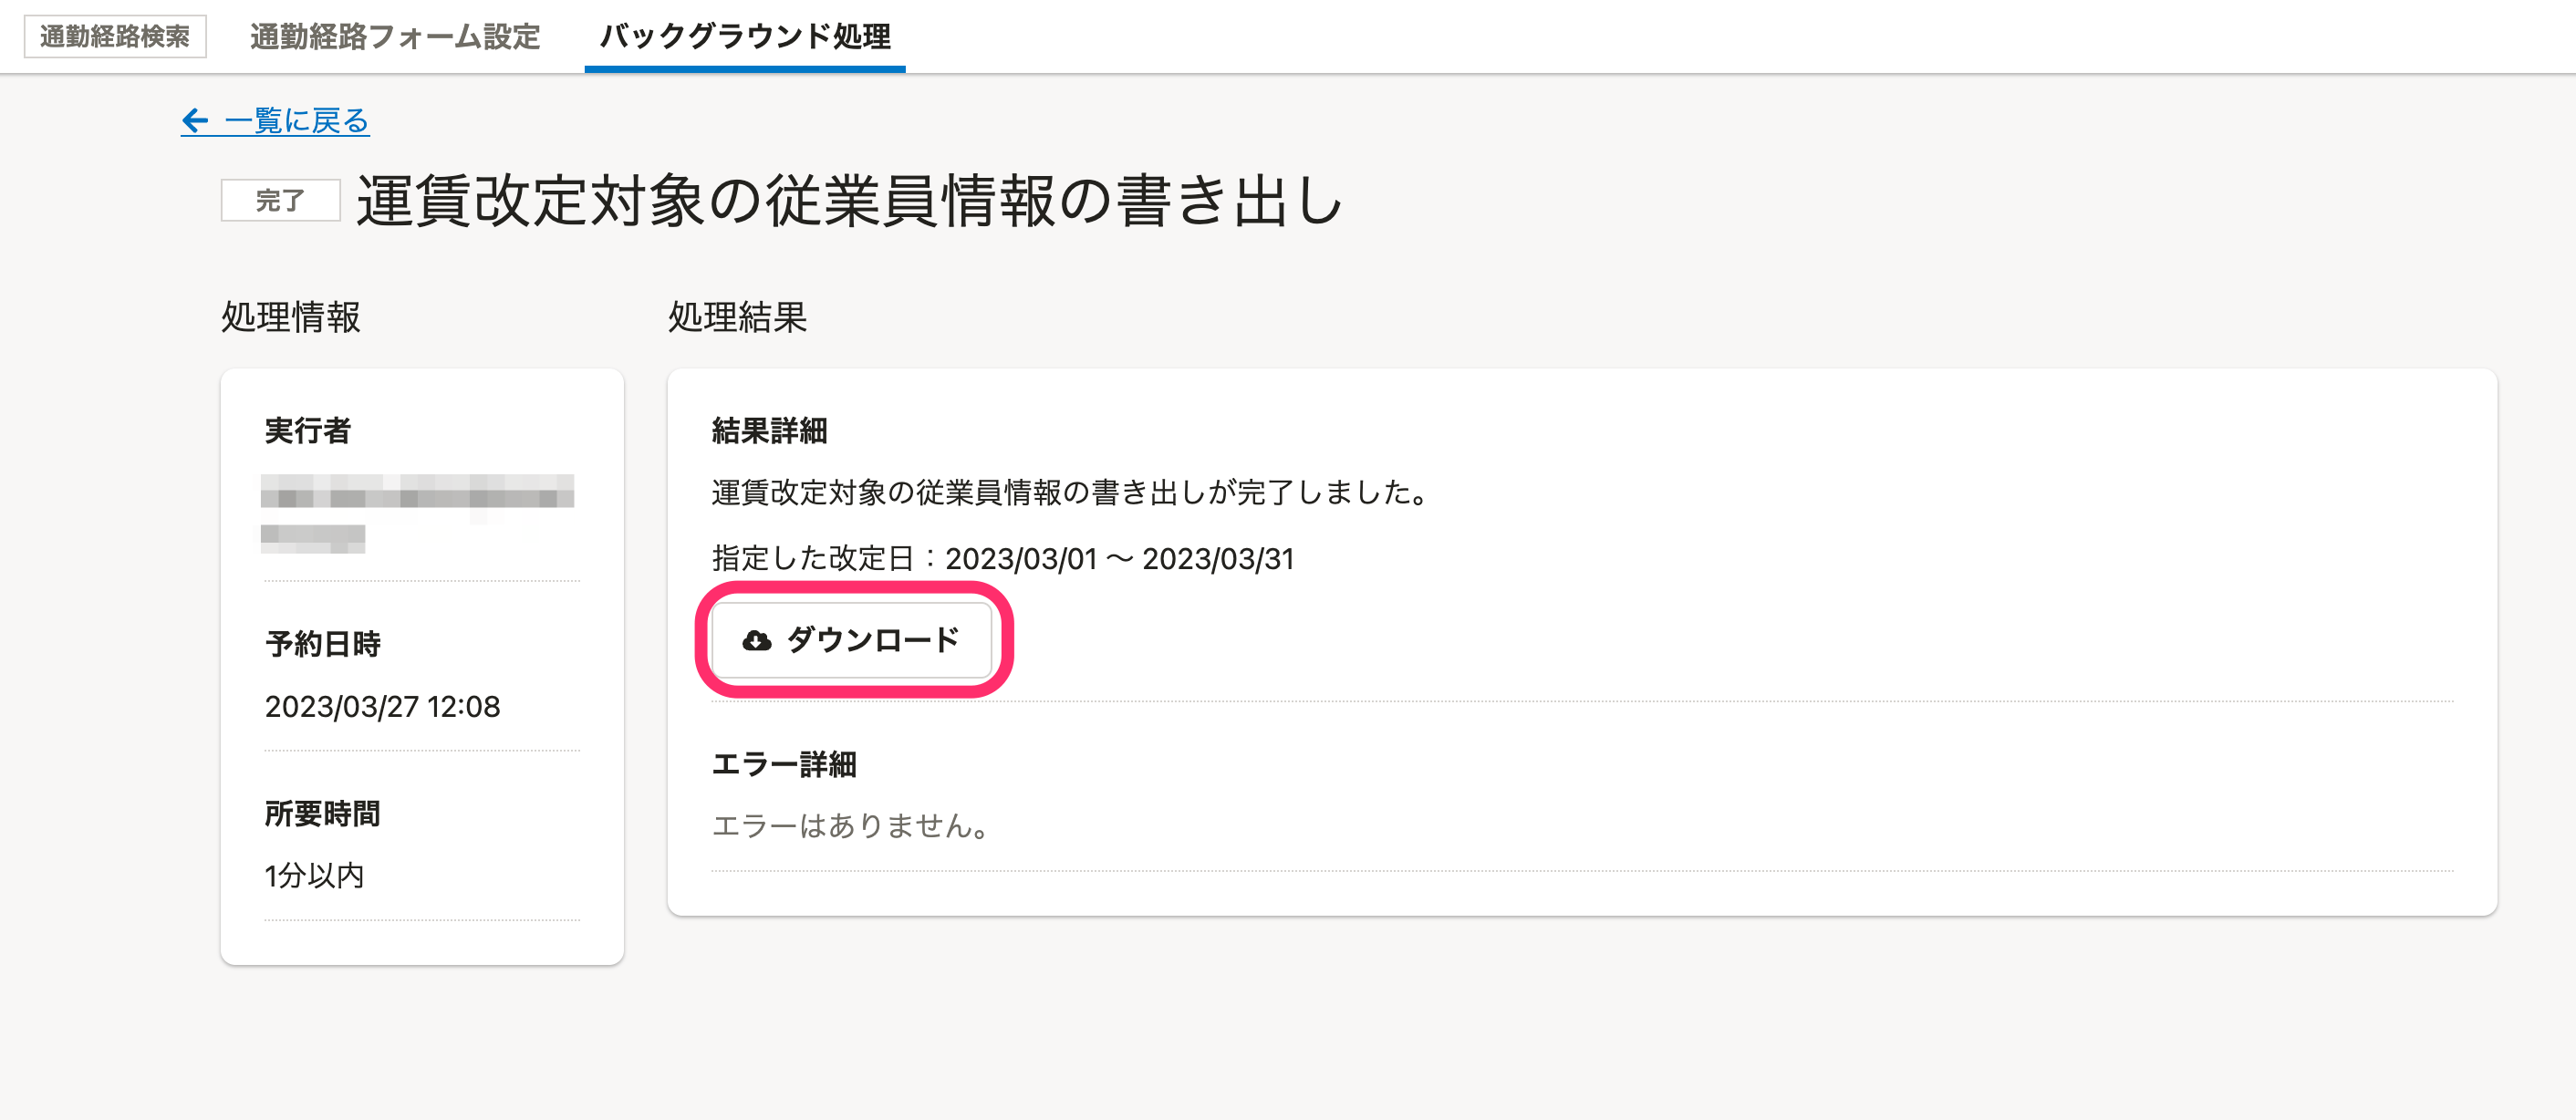The image size is (2576, 1120).
Task: Click the download cloud icon
Action: [x=756, y=640]
